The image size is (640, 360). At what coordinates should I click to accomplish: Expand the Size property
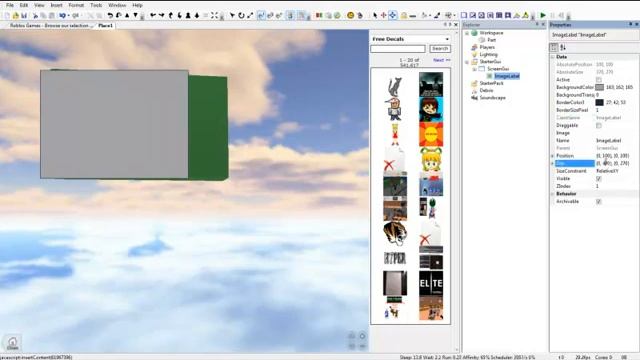click(553, 163)
